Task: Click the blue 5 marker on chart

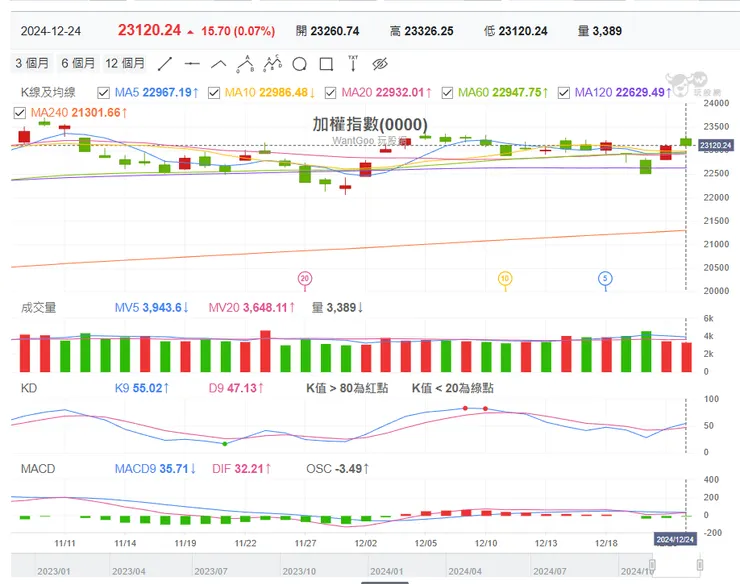Action: click(605, 279)
